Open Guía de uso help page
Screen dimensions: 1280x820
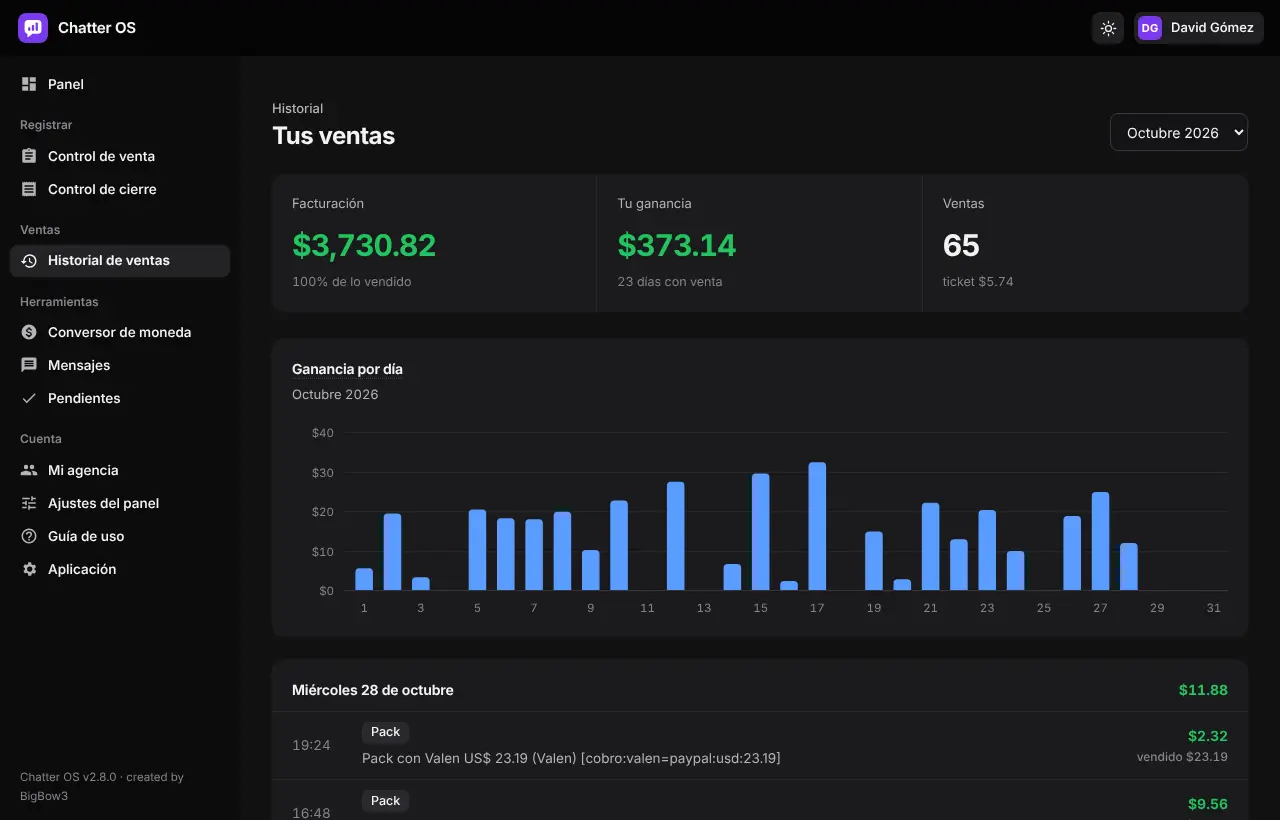pos(120,536)
